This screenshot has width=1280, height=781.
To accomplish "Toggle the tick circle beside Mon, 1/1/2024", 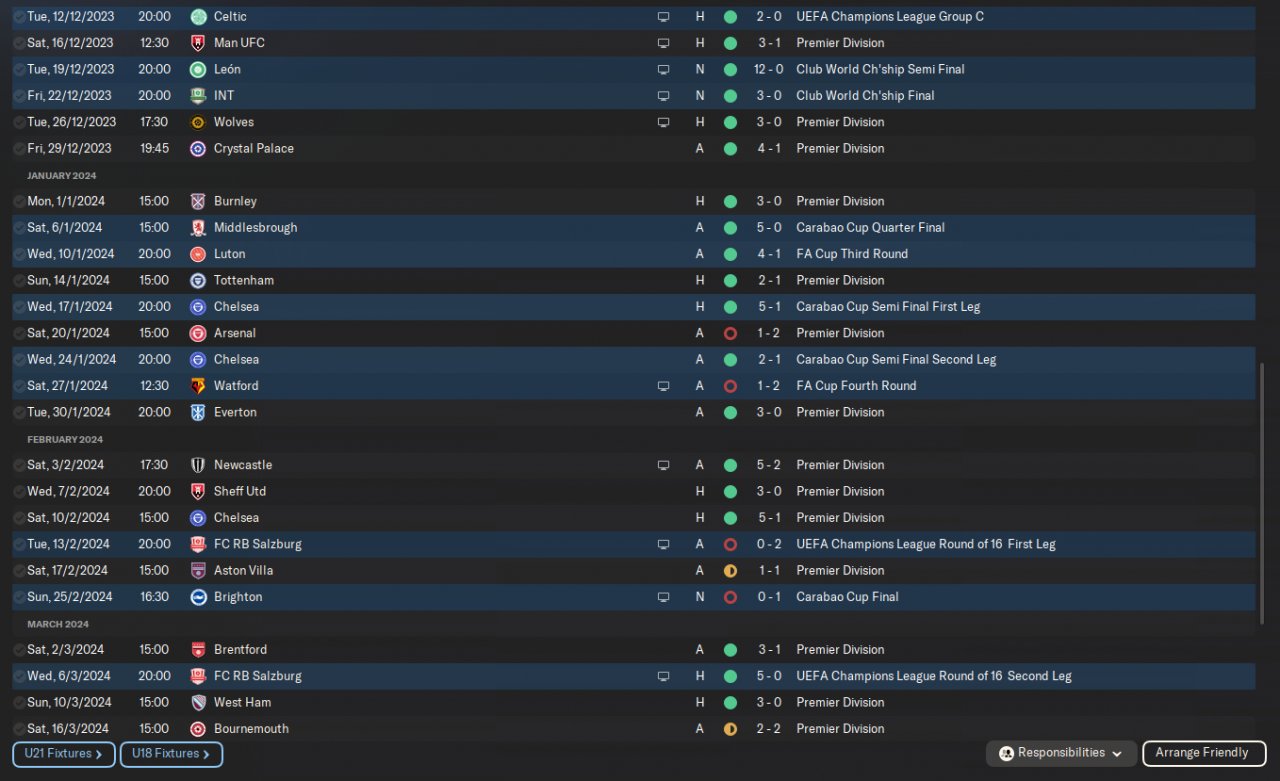I will (x=20, y=201).
